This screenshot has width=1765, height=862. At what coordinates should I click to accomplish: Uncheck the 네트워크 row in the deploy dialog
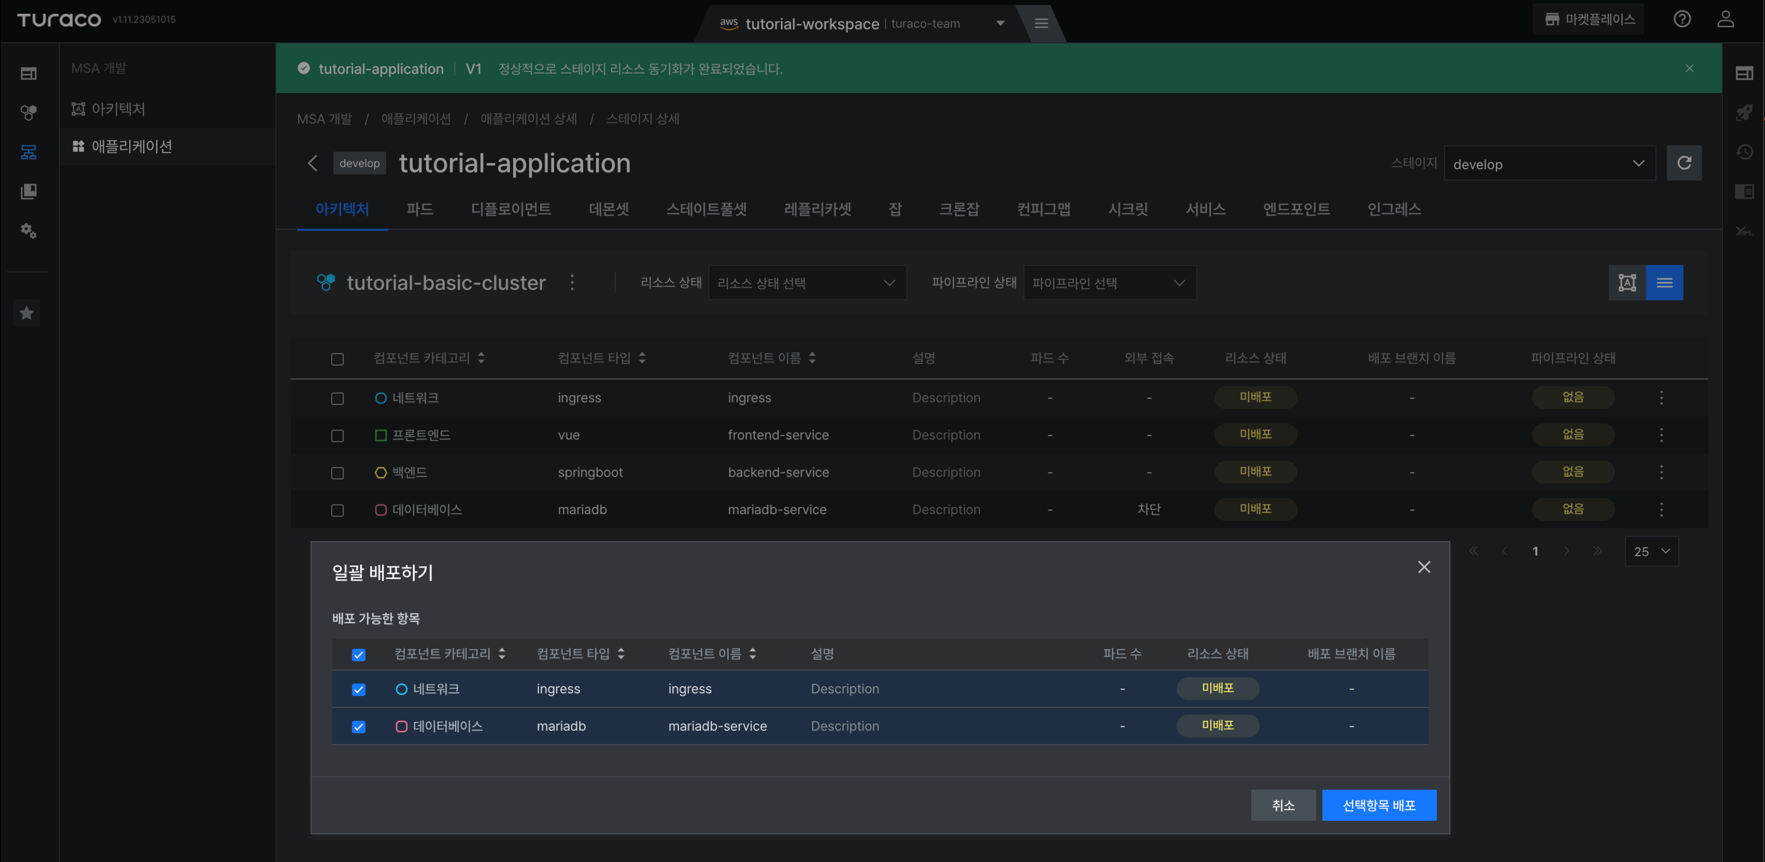tap(358, 690)
